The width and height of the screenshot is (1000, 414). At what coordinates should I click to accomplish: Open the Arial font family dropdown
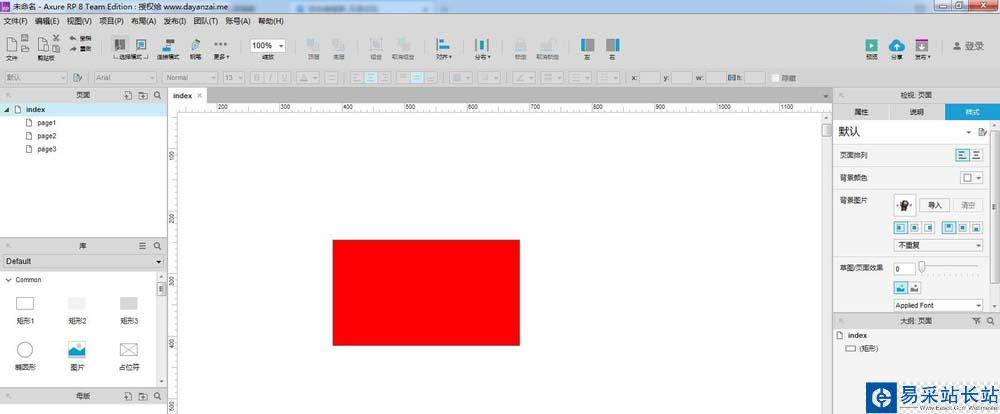point(125,77)
